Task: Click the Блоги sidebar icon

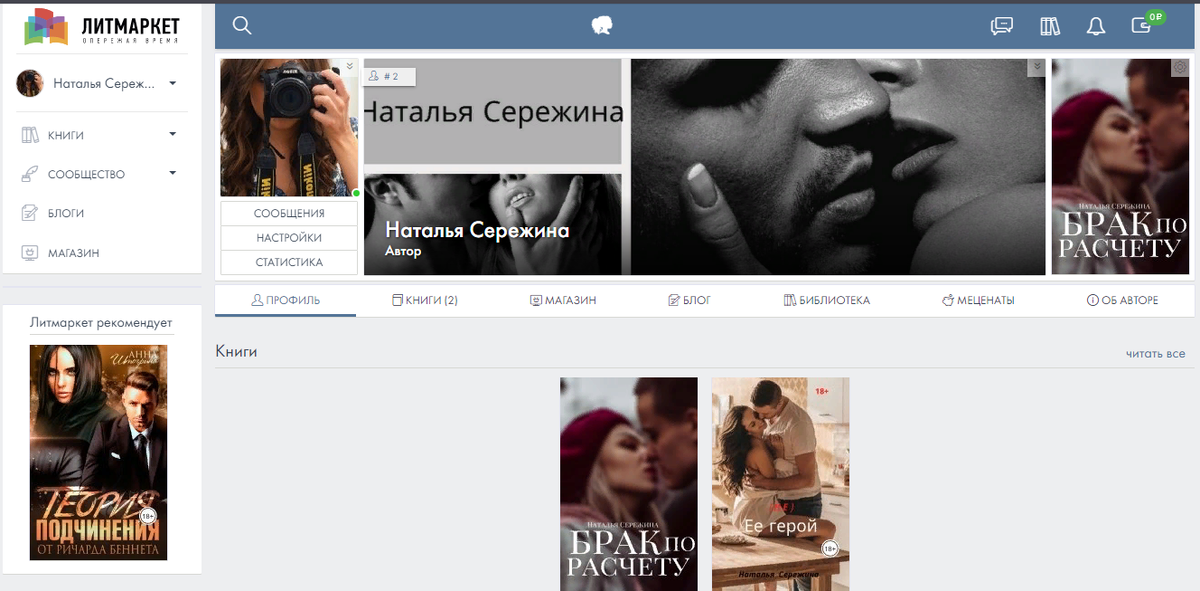Action: pyautogui.click(x=30, y=213)
